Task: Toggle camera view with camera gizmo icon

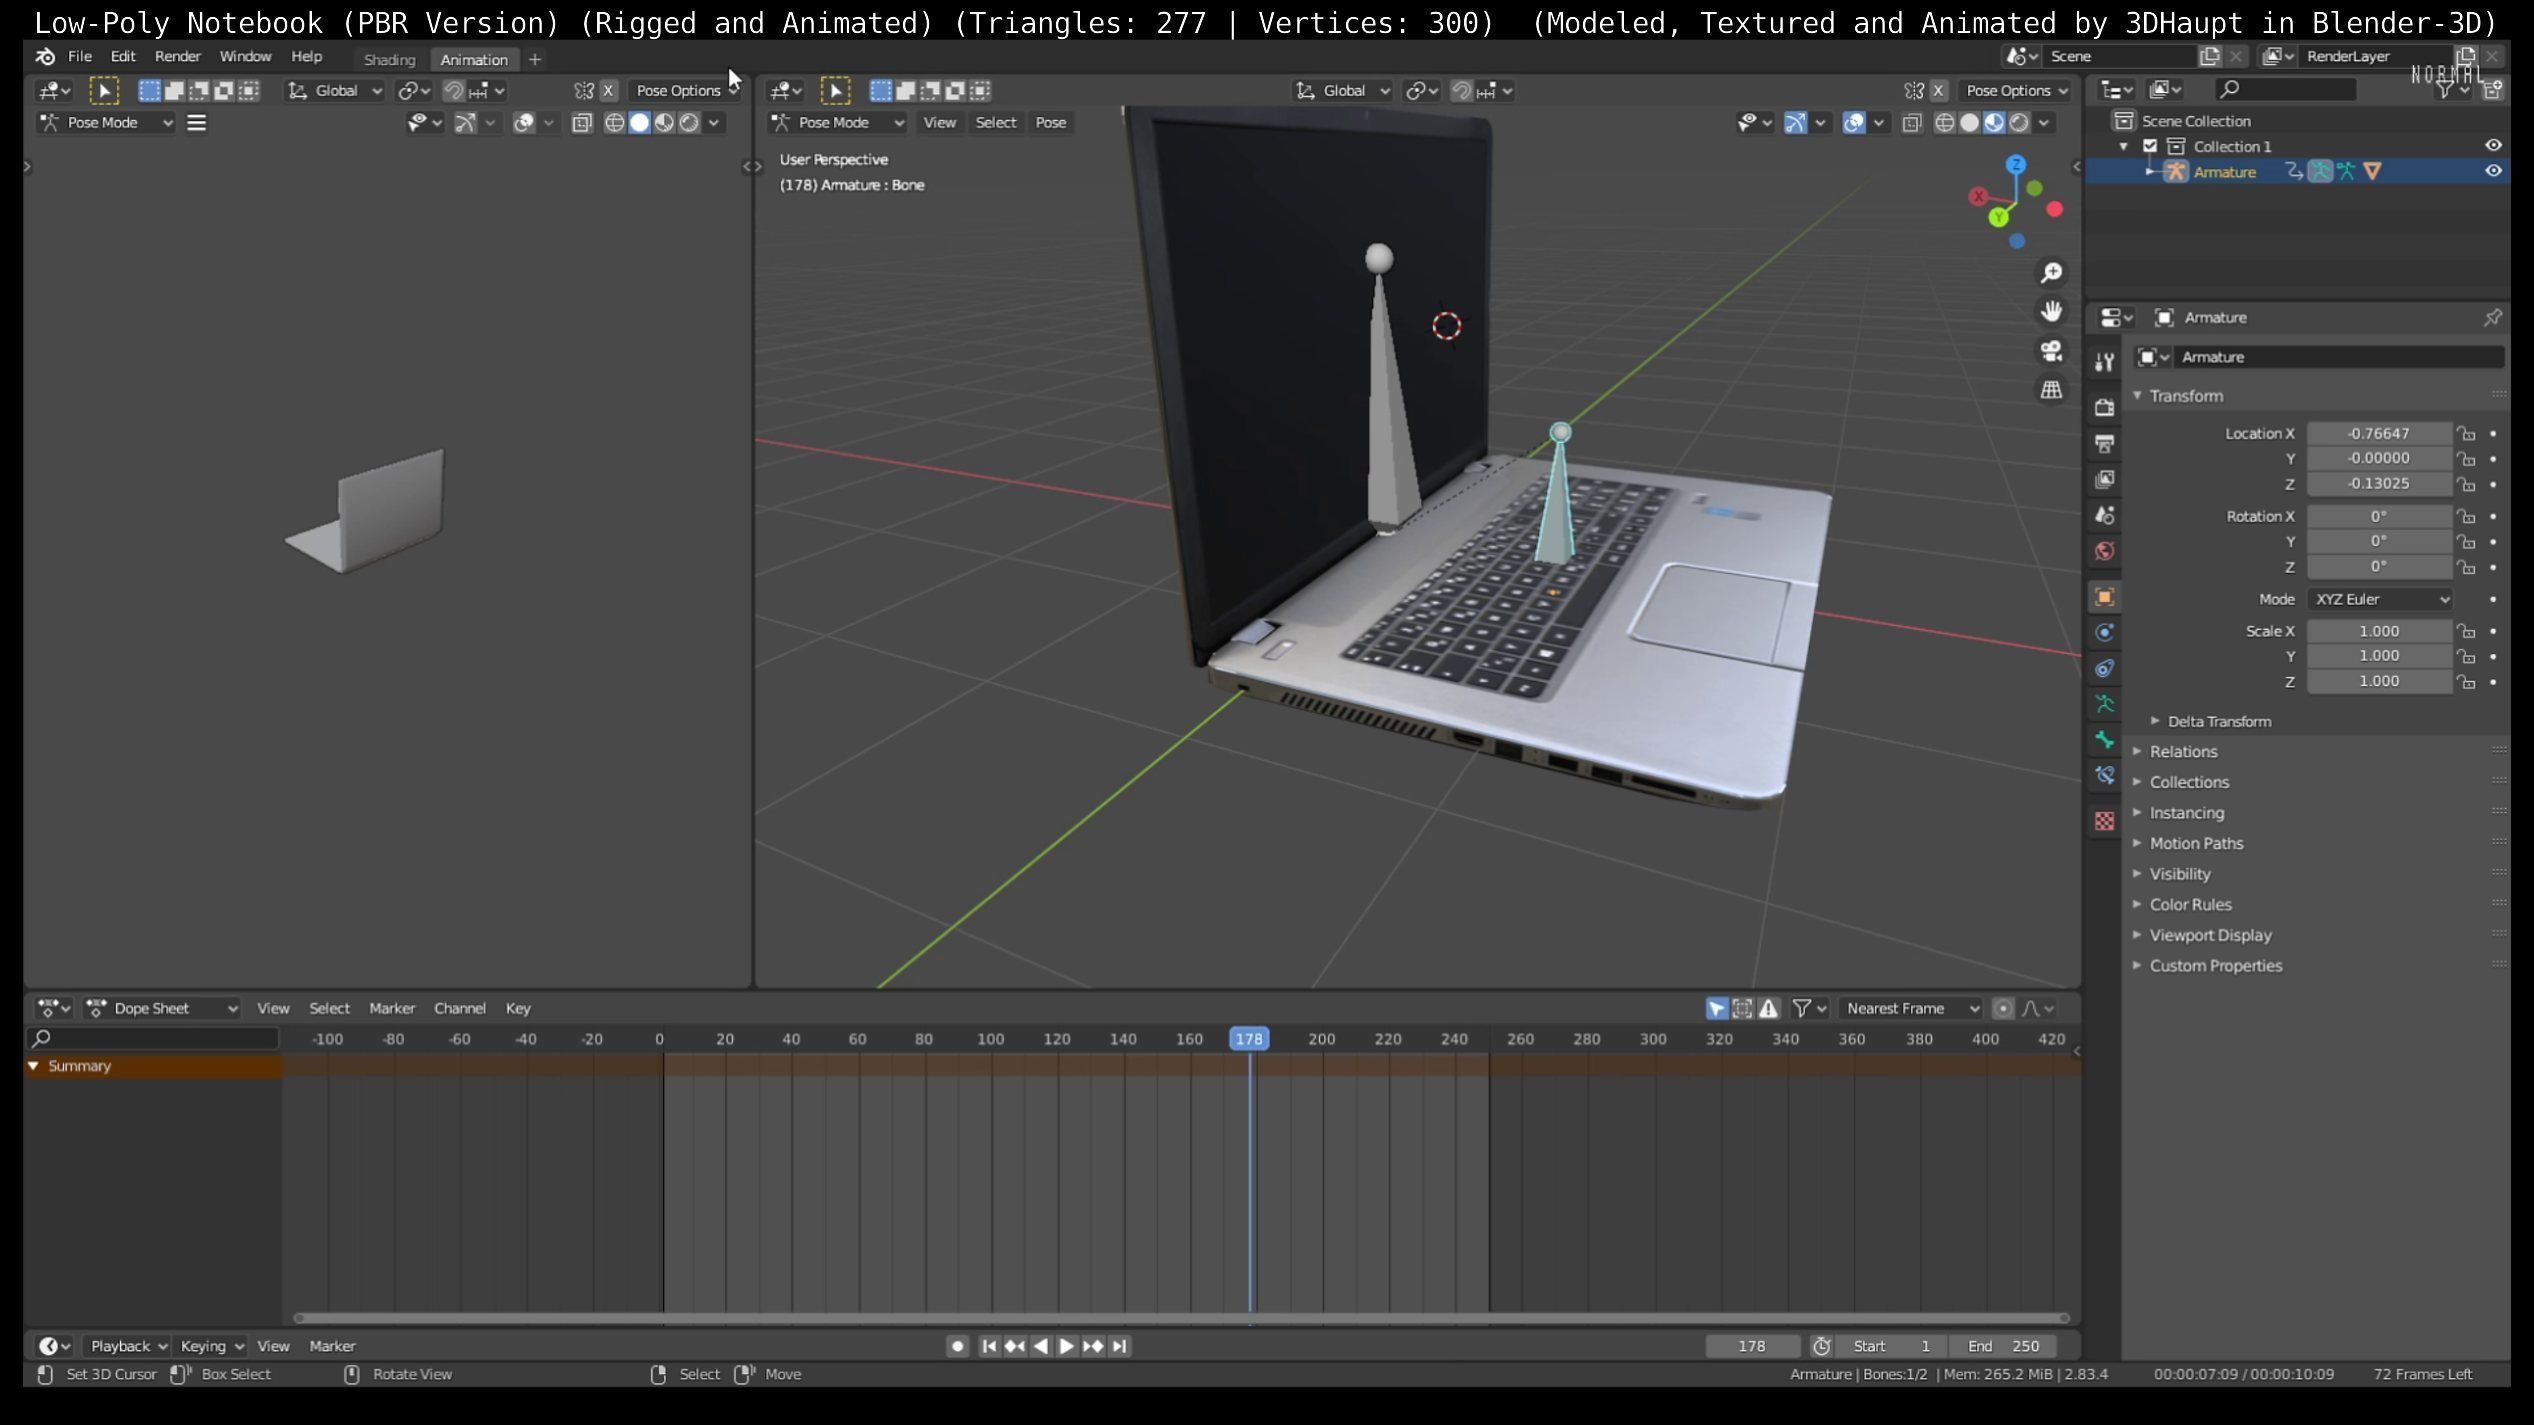Action: (x=2051, y=351)
